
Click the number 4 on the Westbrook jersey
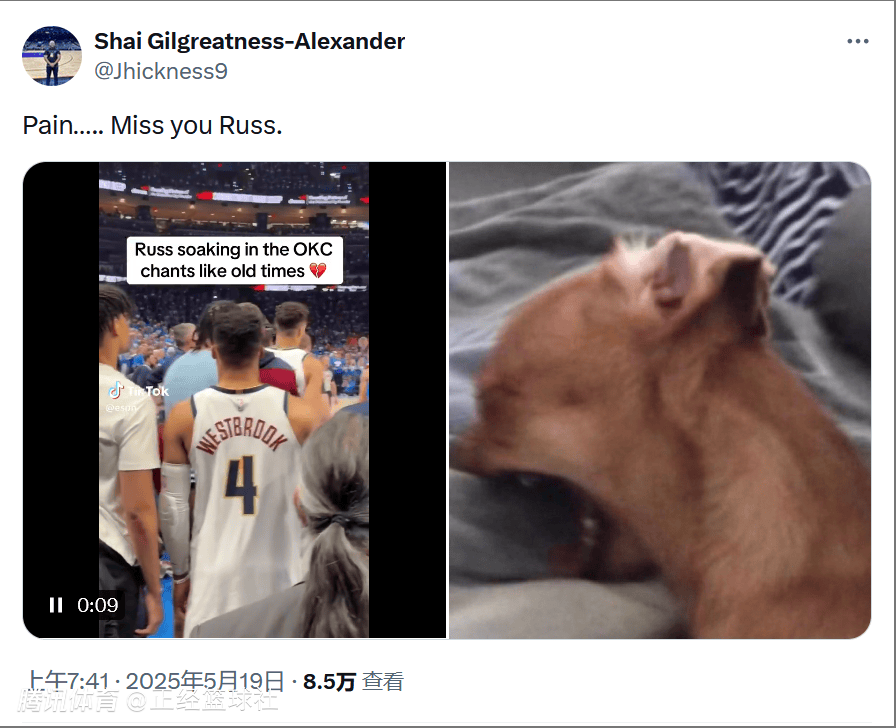coord(241,485)
